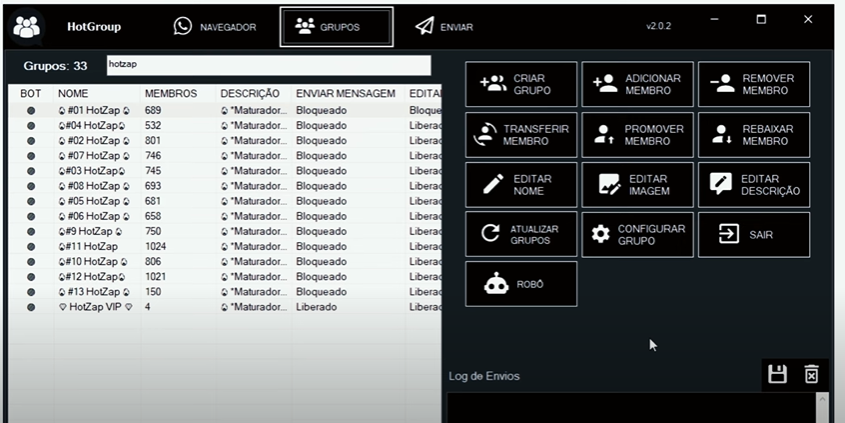Select the #06 HotZap group name
The image size is (845, 423).
point(94,216)
